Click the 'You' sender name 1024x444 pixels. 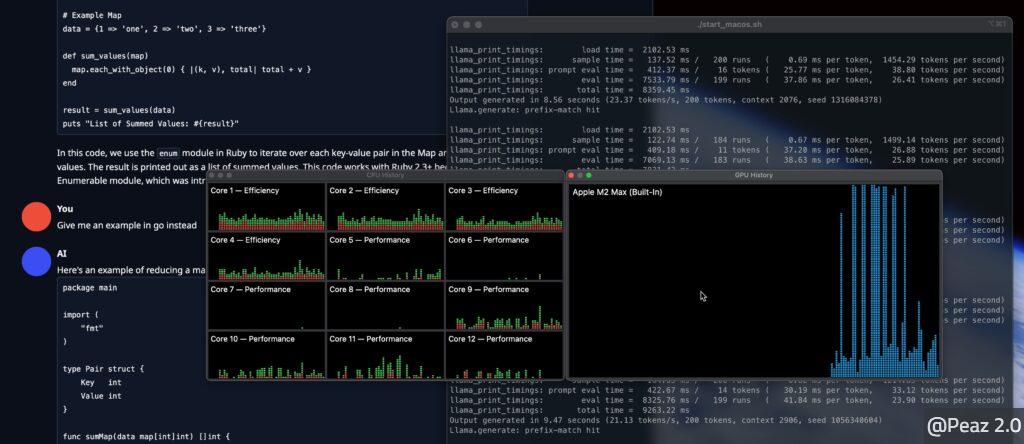(65, 209)
